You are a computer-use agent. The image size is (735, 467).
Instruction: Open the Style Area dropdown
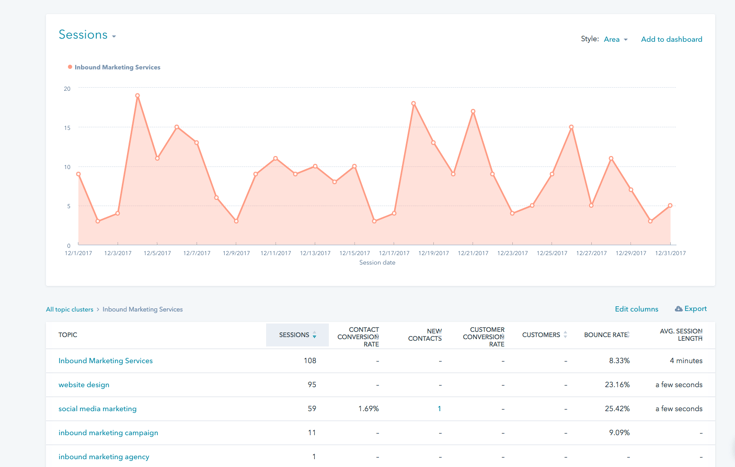[615, 40]
